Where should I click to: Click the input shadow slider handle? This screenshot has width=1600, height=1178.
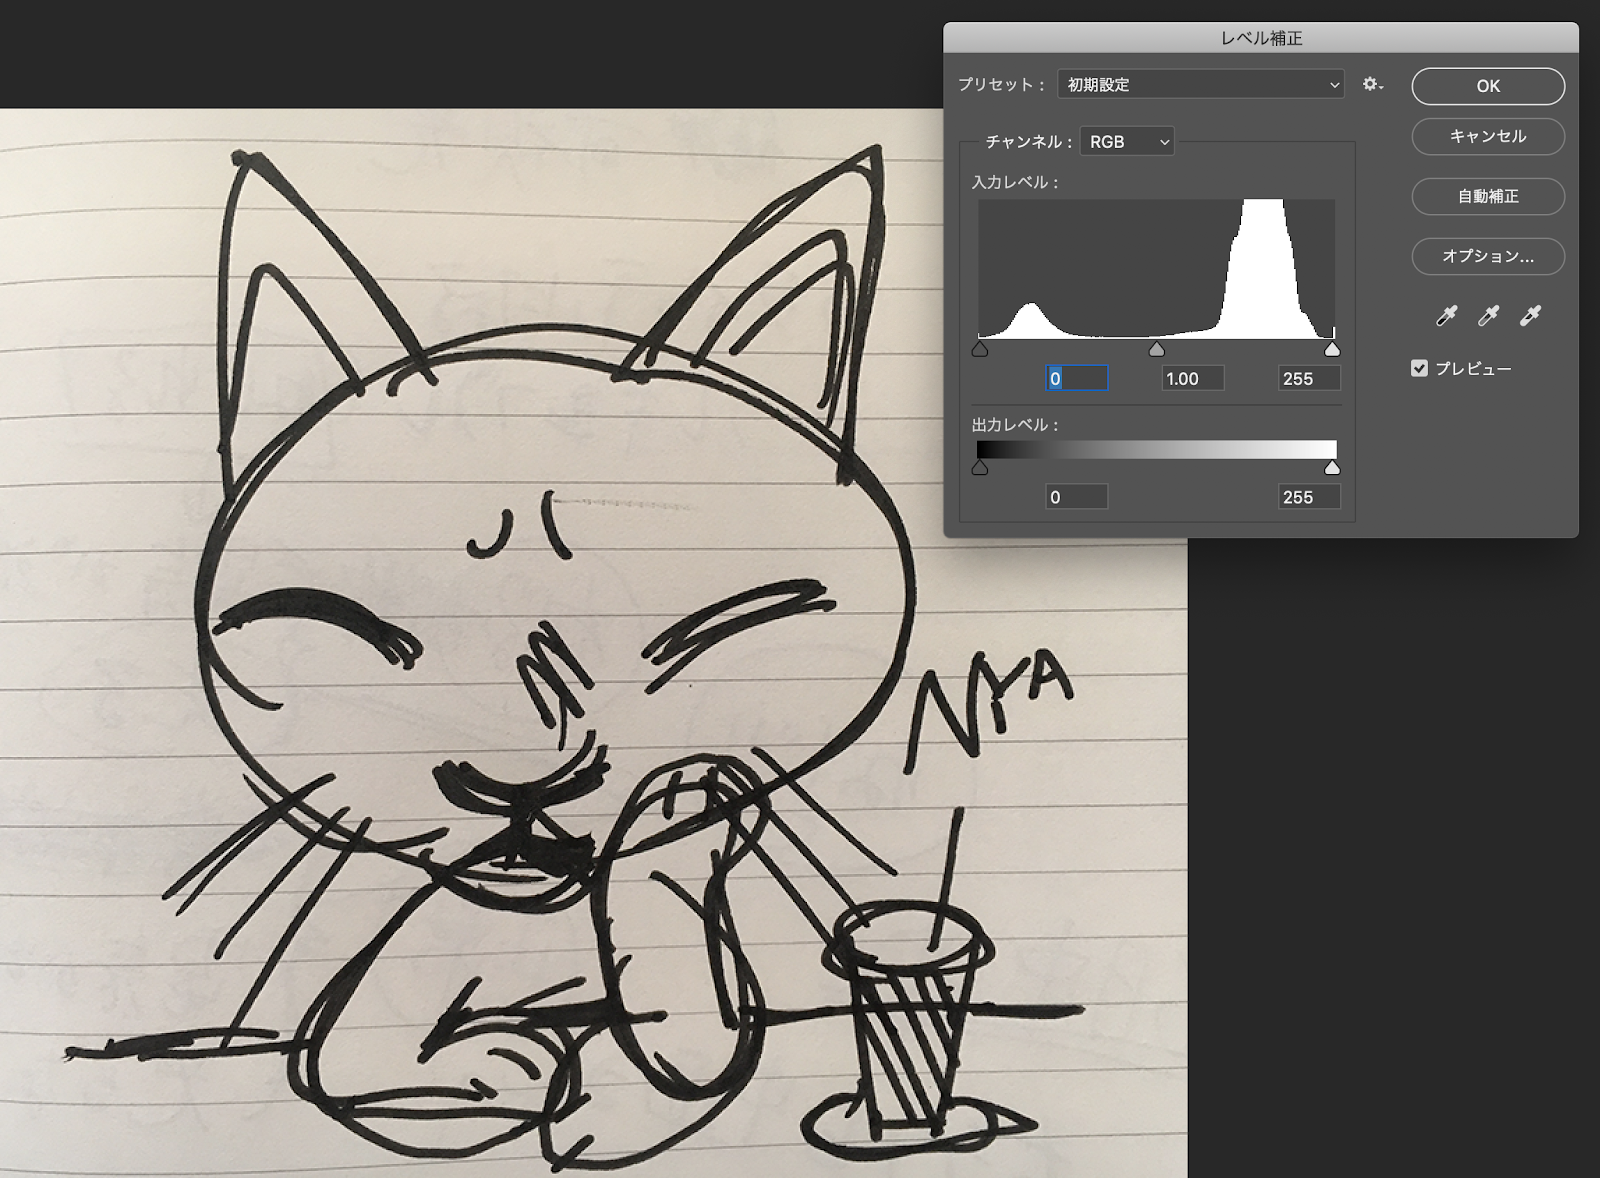(x=980, y=349)
